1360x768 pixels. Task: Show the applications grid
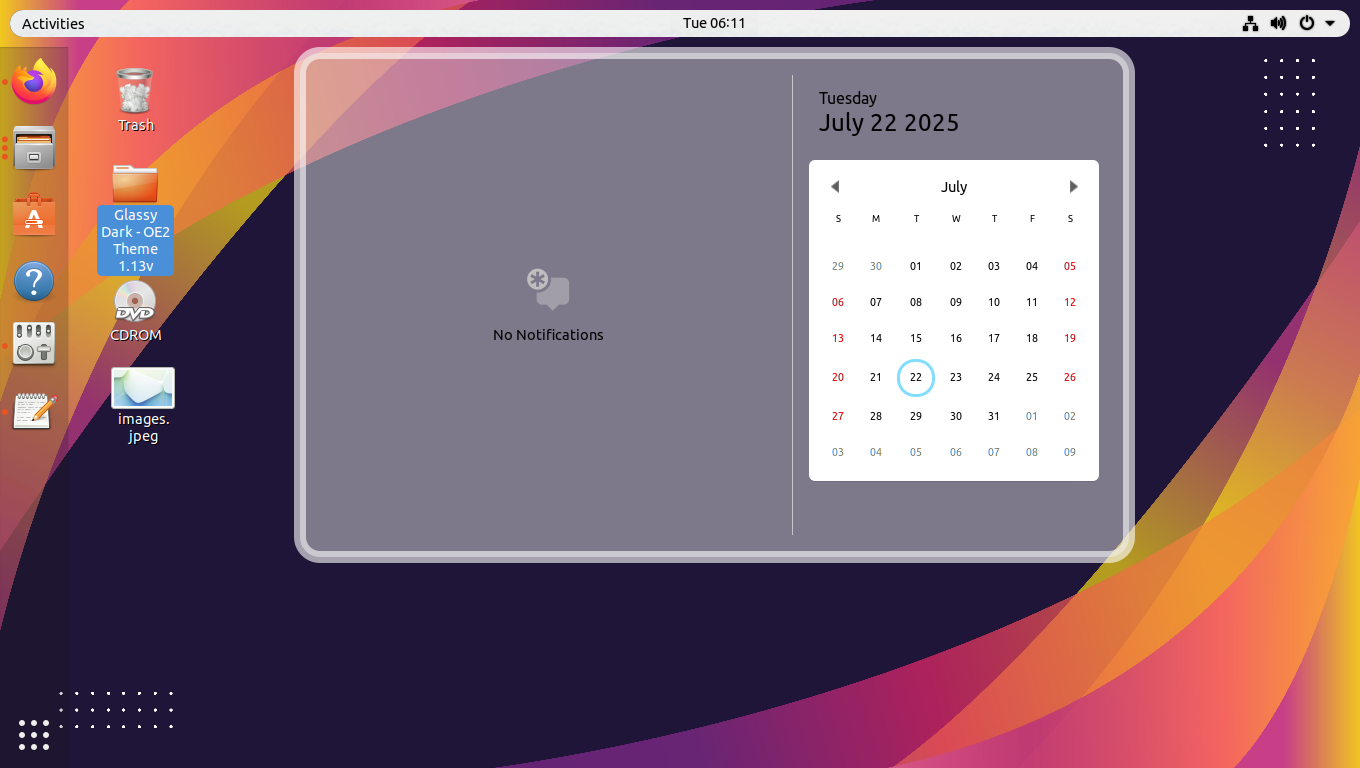click(34, 734)
